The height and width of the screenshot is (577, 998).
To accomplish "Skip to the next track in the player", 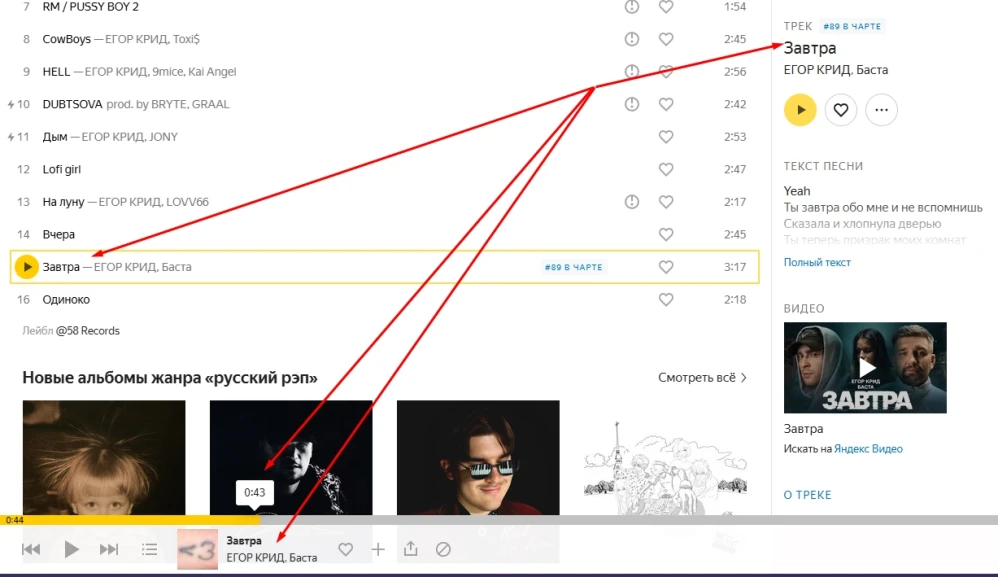I will [109, 549].
